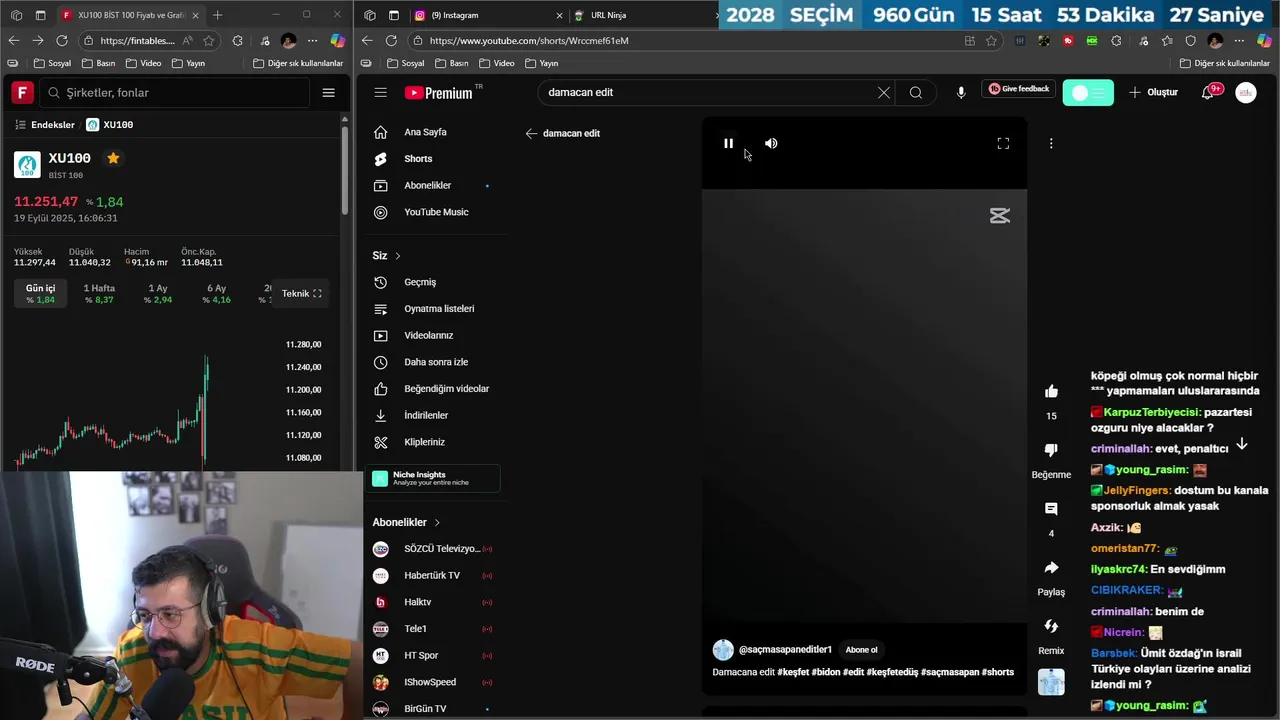Click Abone ol subscribe button
The height and width of the screenshot is (720, 1280).
(x=862, y=650)
